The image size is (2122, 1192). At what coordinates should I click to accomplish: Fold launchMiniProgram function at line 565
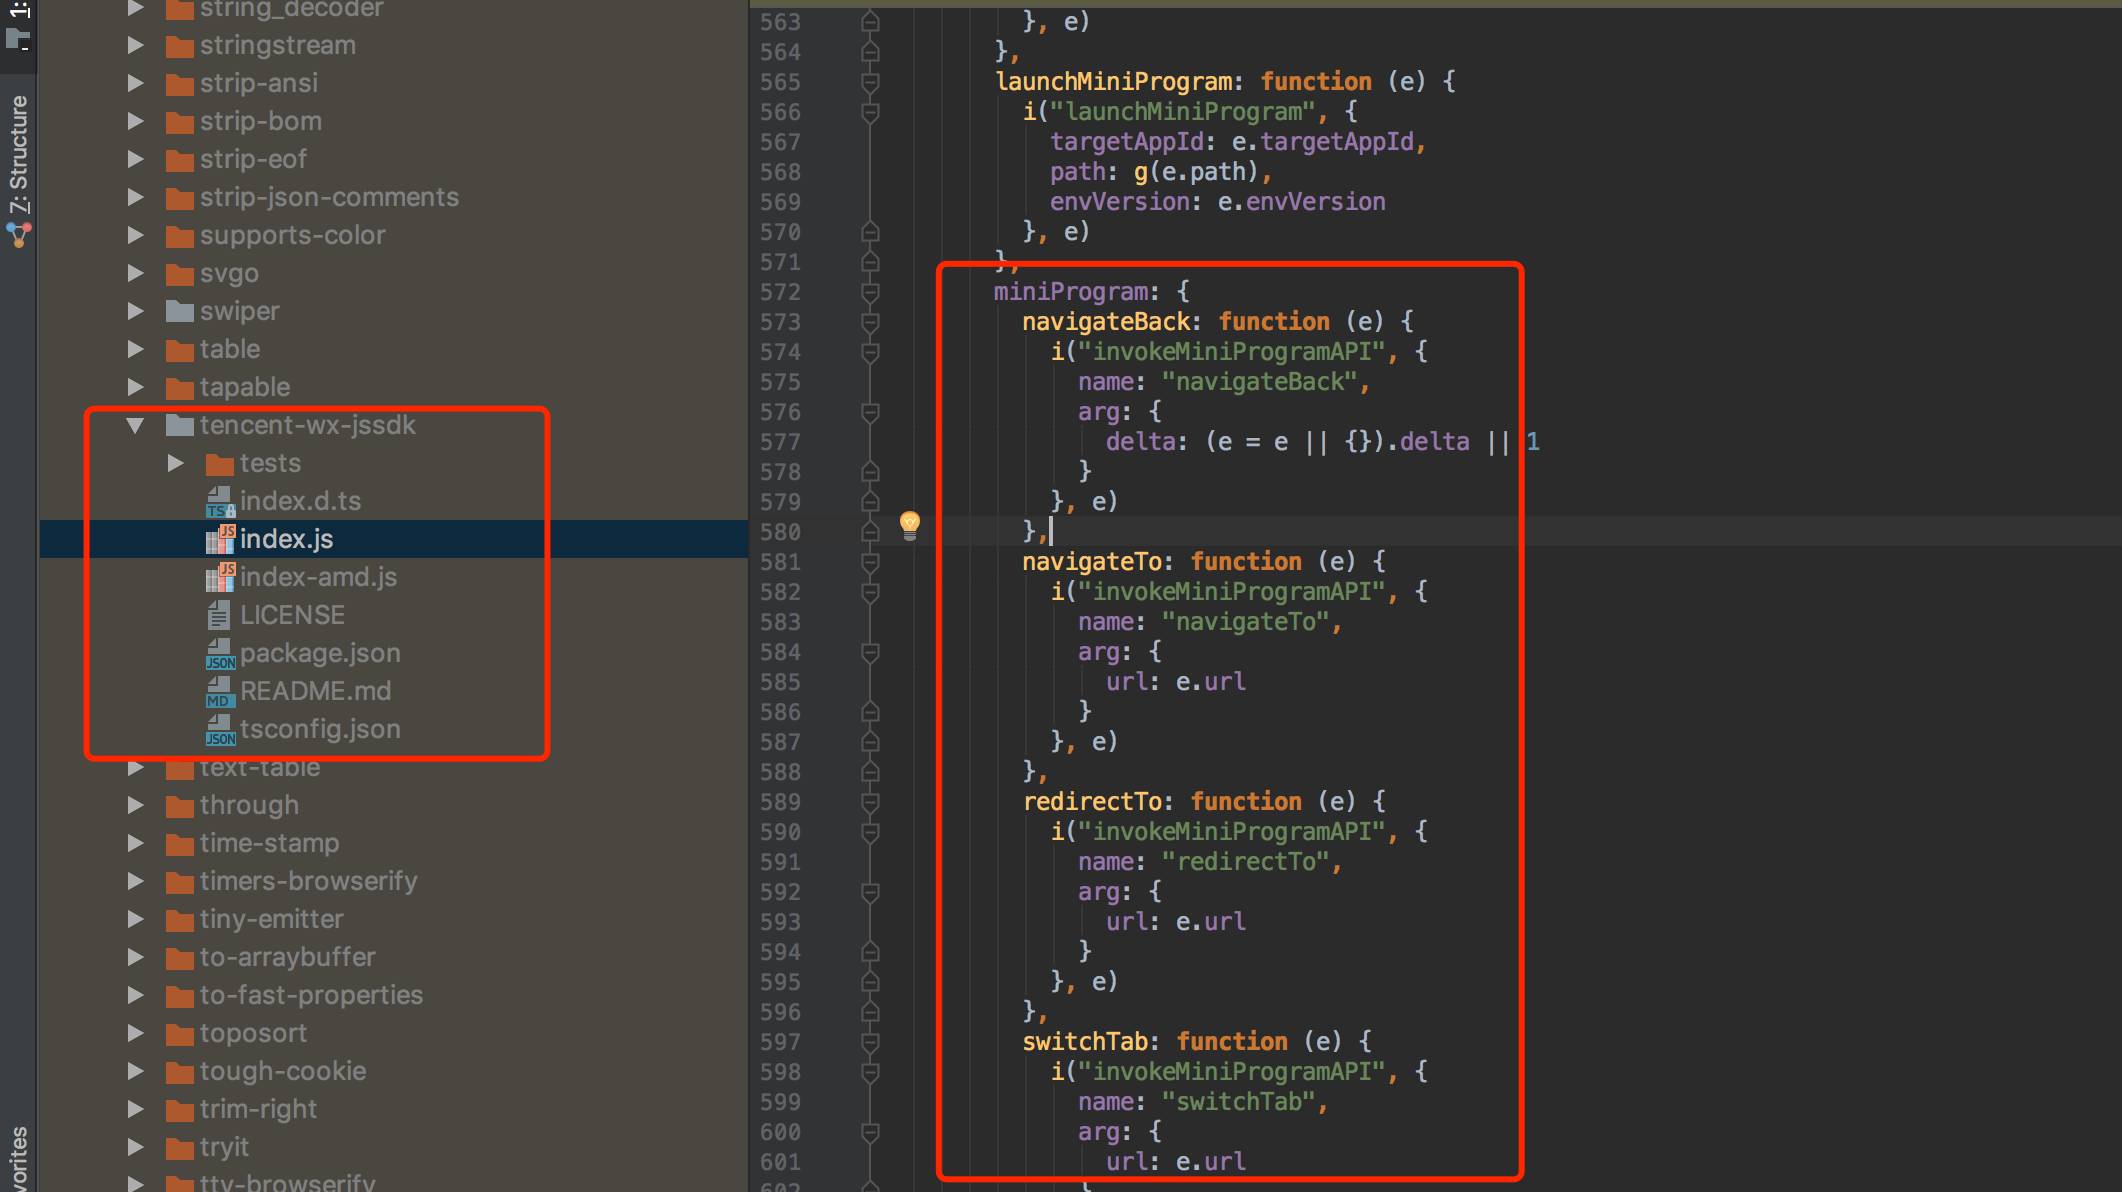click(870, 82)
